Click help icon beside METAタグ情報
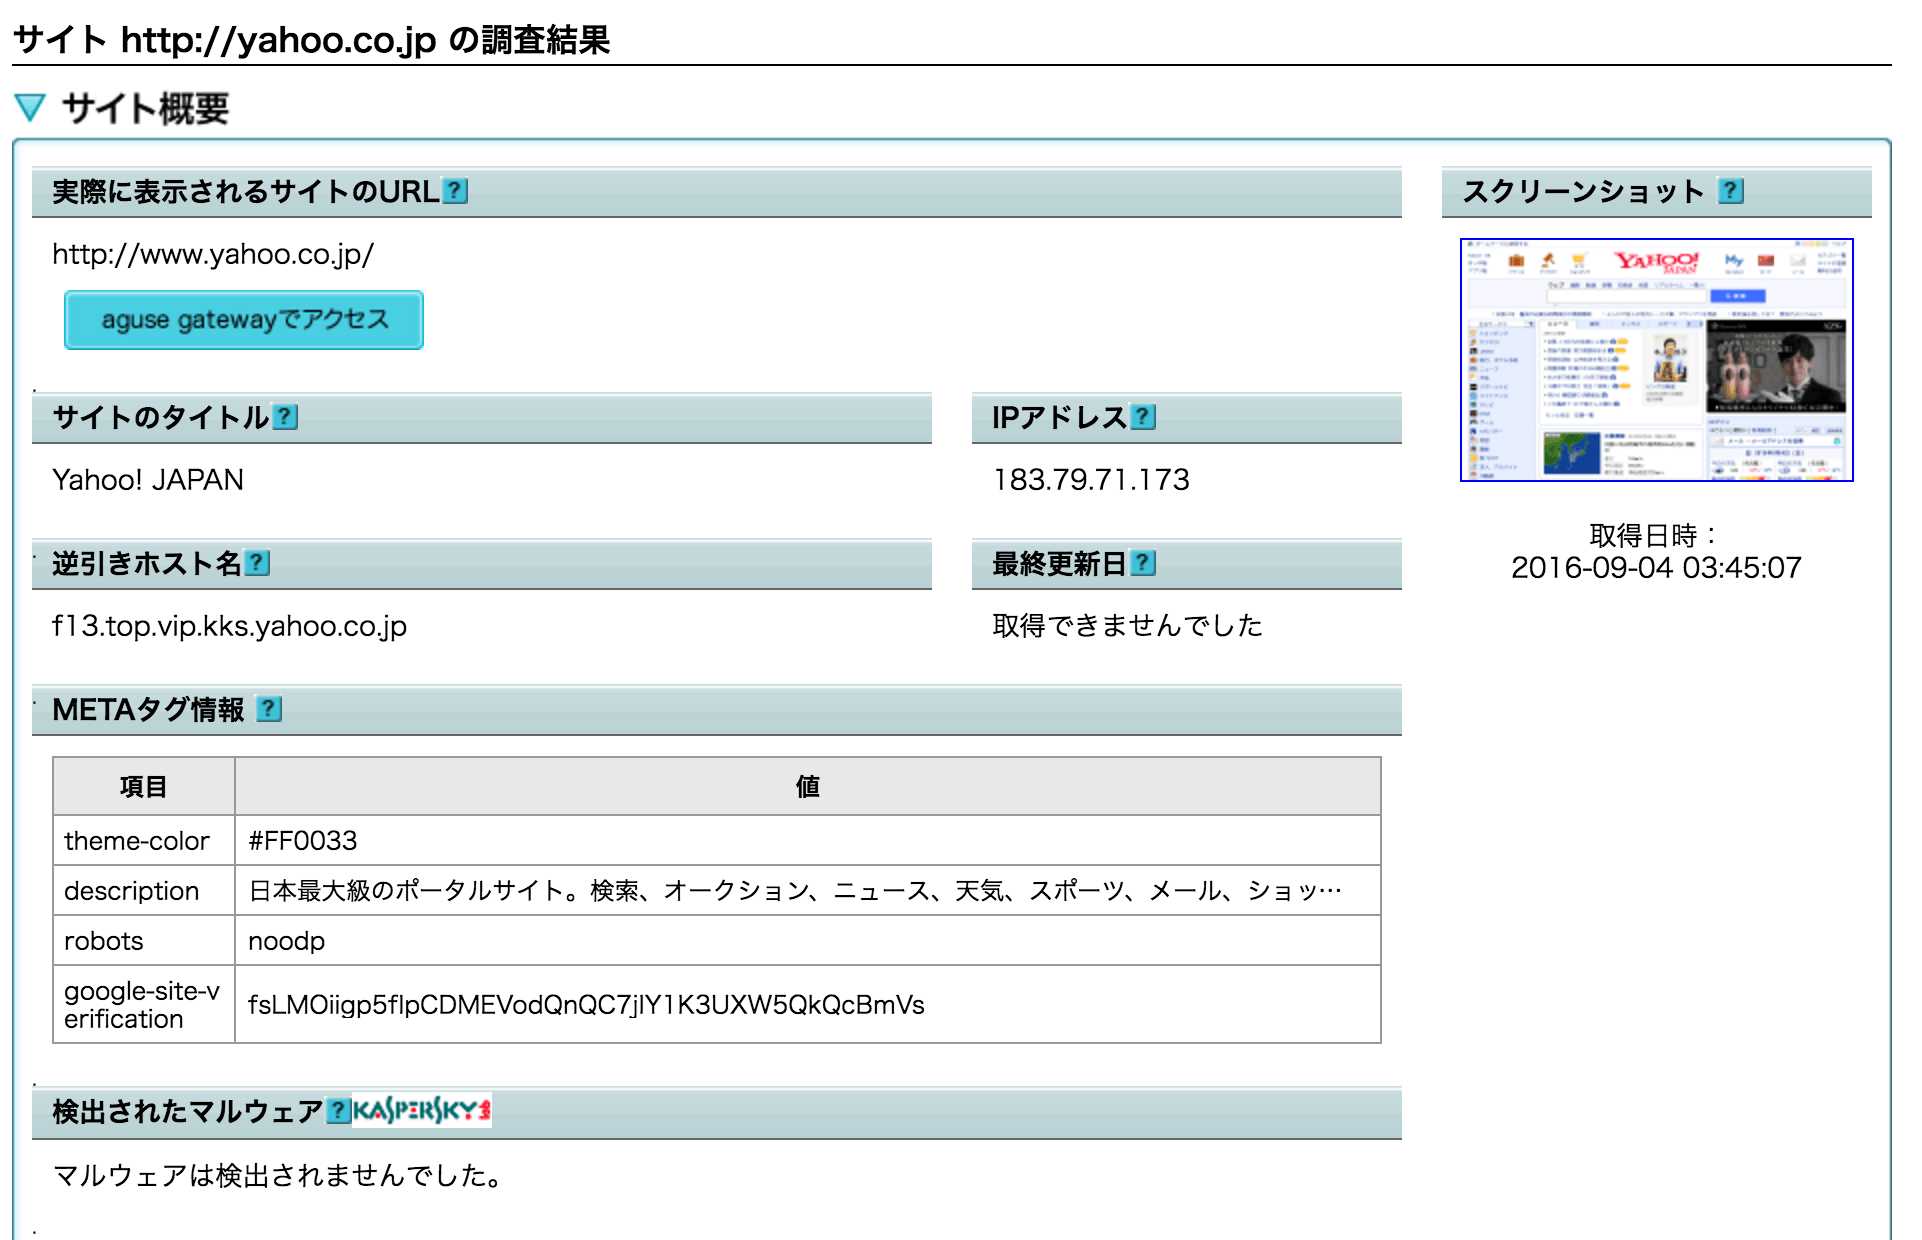The height and width of the screenshot is (1240, 1922). click(268, 709)
